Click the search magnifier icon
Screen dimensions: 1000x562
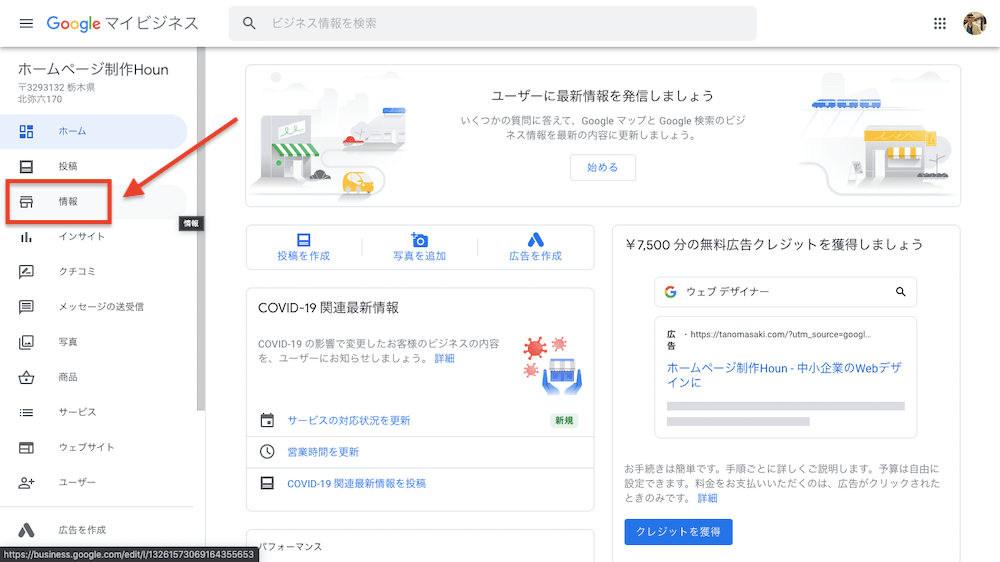[x=249, y=24]
